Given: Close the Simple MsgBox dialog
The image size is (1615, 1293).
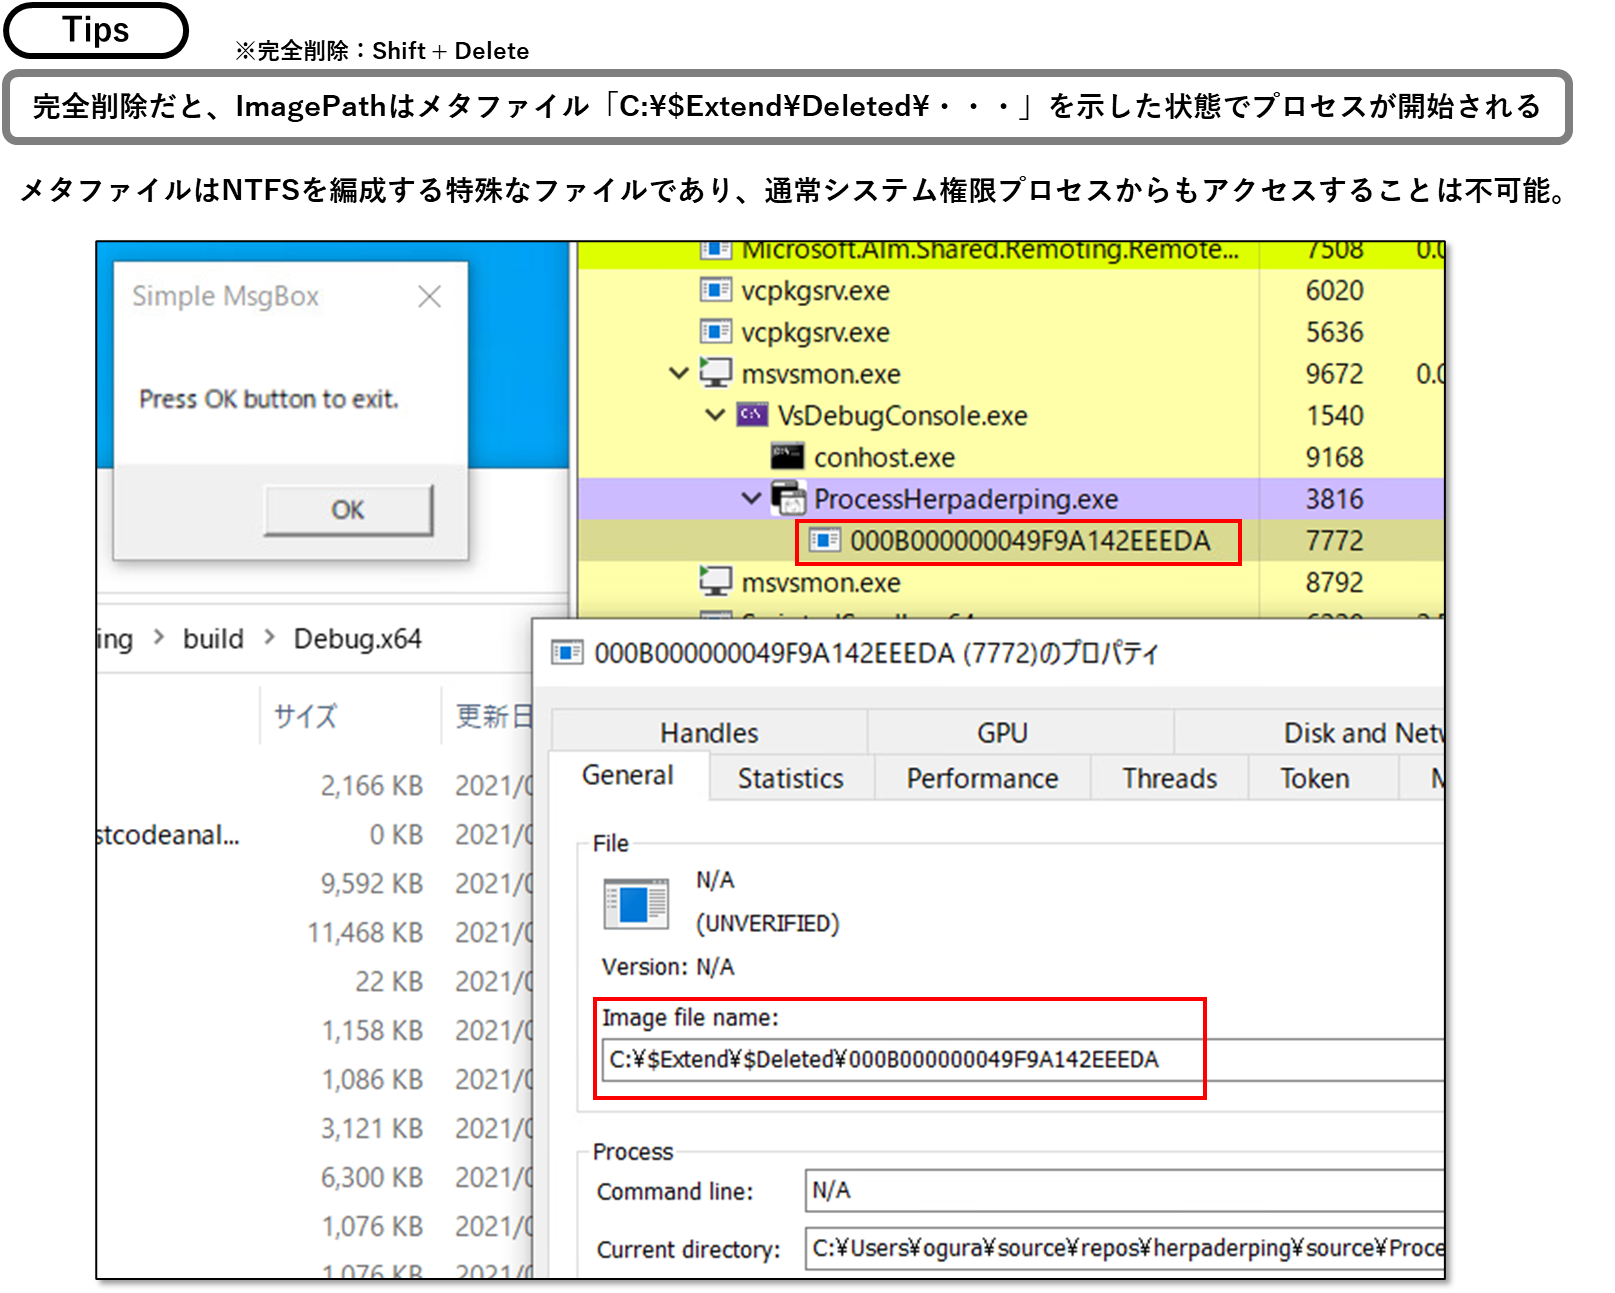Looking at the screenshot, I should pos(429,296).
